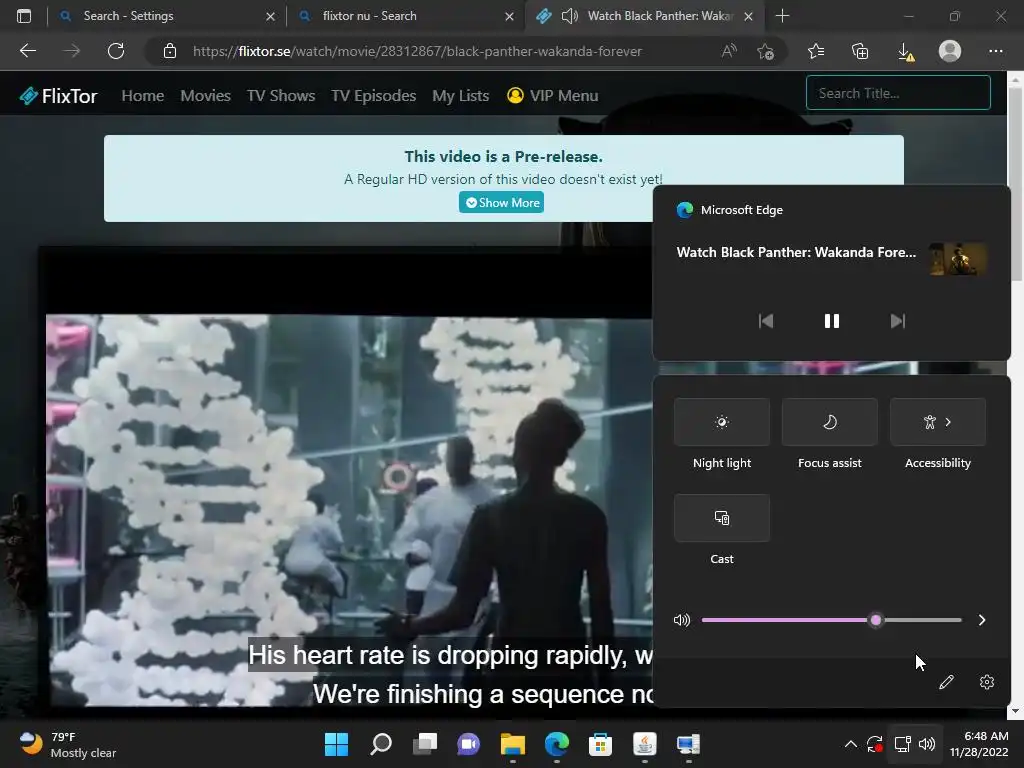Image resolution: width=1024 pixels, height=768 pixels.
Task: Open Read aloud icon in the address bar
Action: pos(729,51)
